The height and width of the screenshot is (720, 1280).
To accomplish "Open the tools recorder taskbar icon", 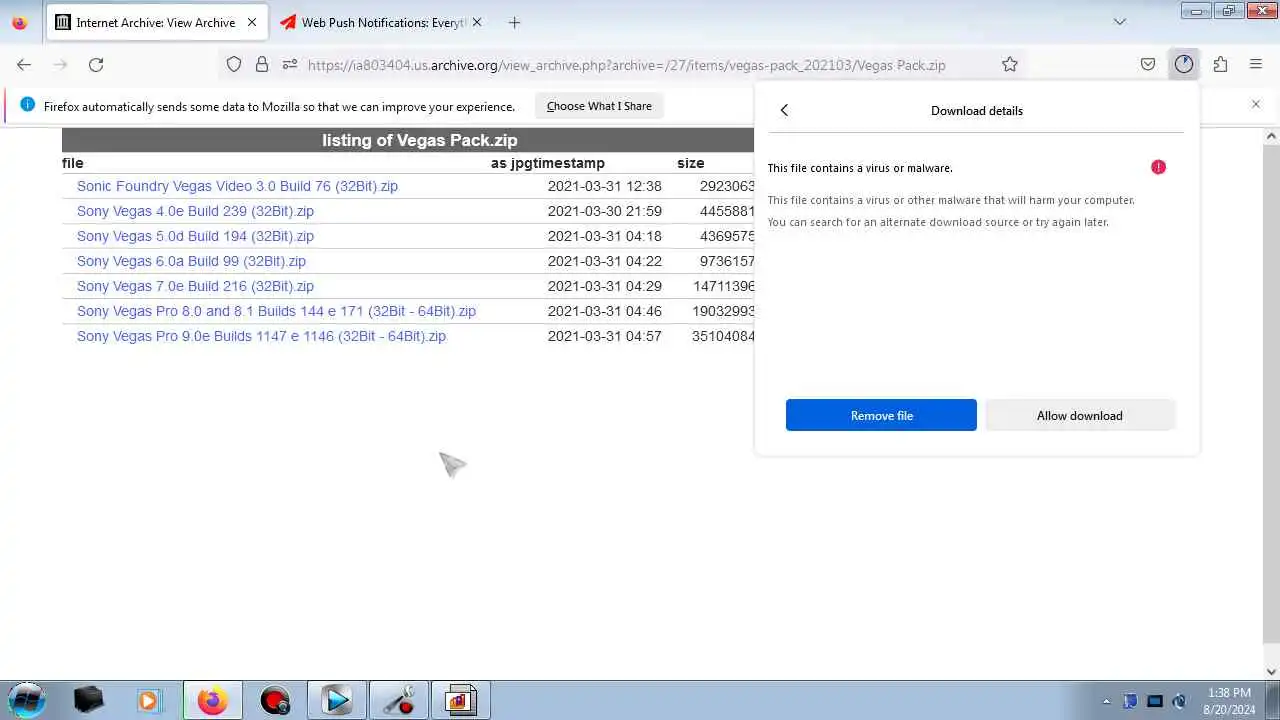I will click(399, 700).
